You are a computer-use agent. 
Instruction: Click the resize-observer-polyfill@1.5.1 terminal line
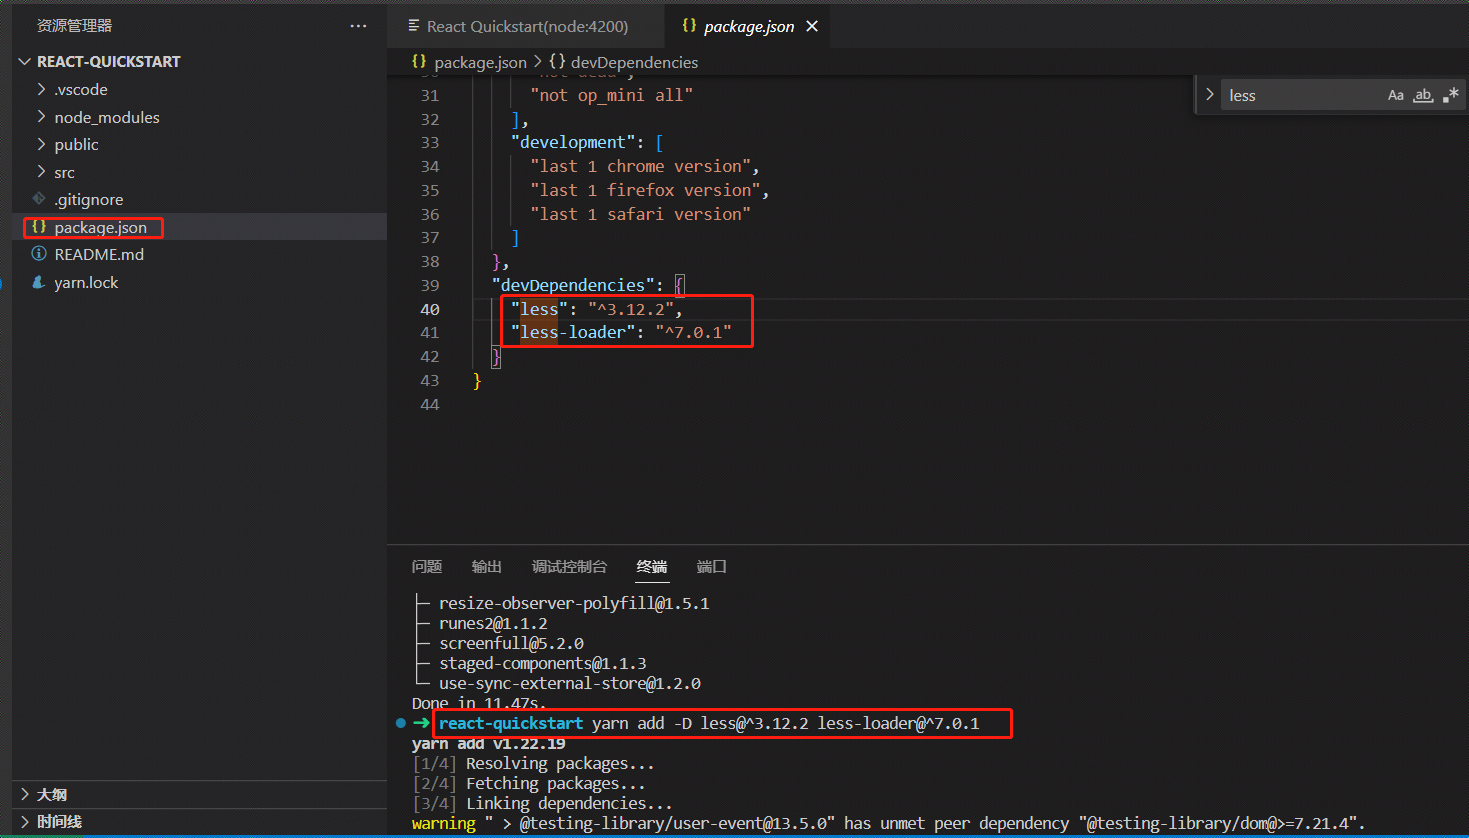tap(574, 603)
